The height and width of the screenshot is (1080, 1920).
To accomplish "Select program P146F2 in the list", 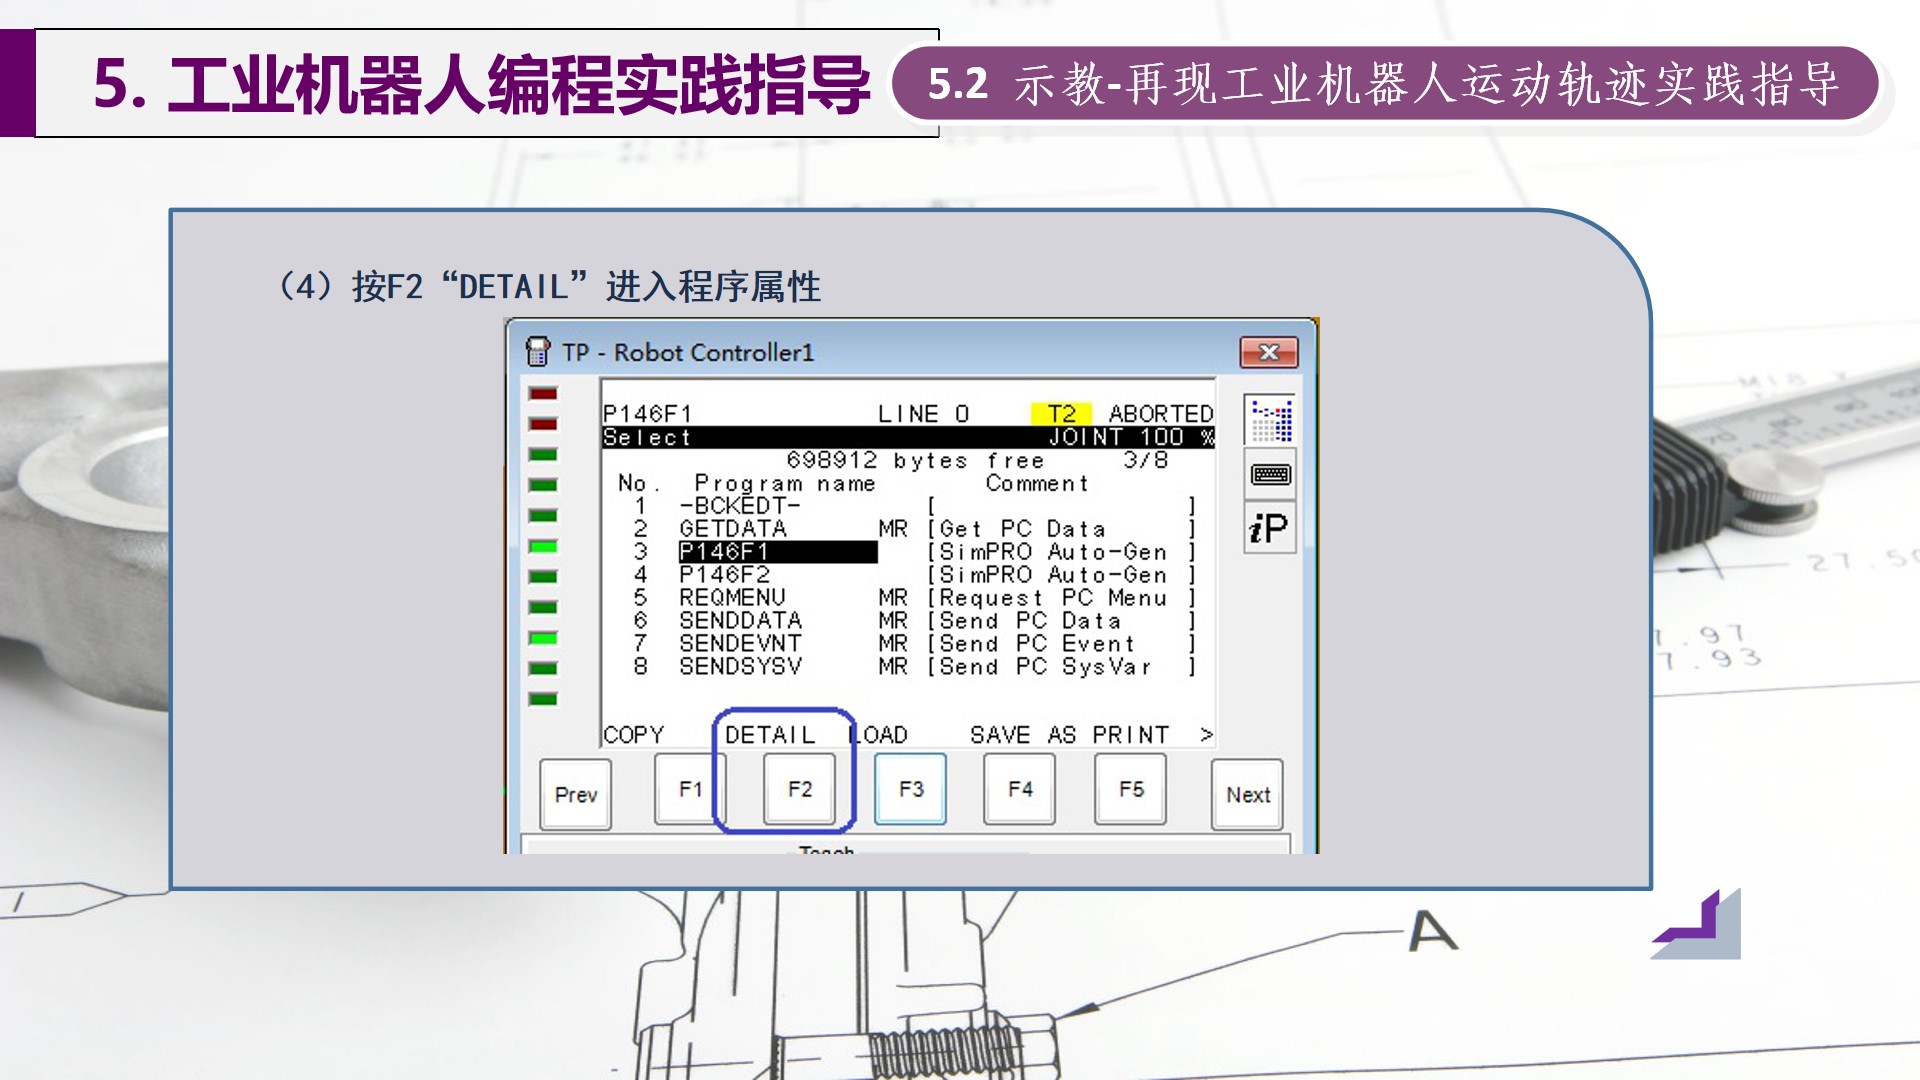I will coord(725,575).
